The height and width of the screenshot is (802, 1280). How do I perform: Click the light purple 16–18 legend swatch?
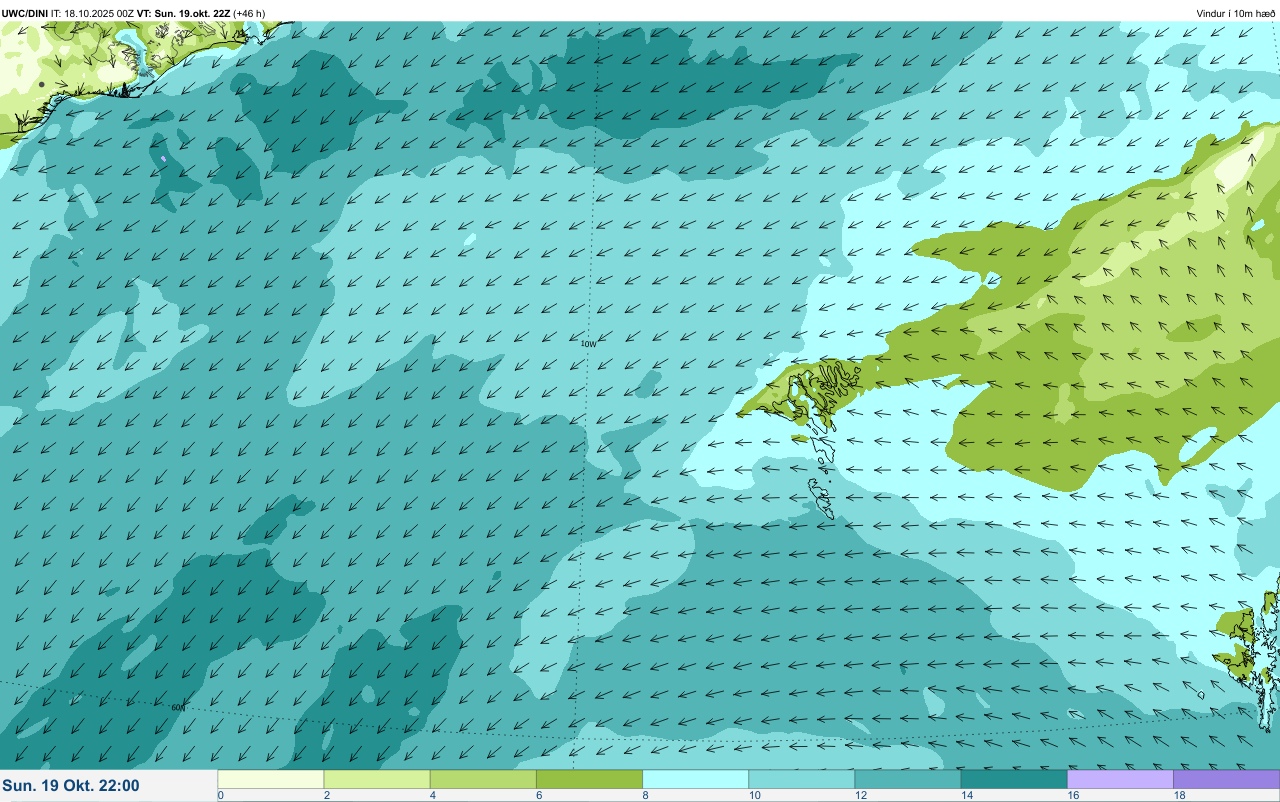click(x=1120, y=779)
